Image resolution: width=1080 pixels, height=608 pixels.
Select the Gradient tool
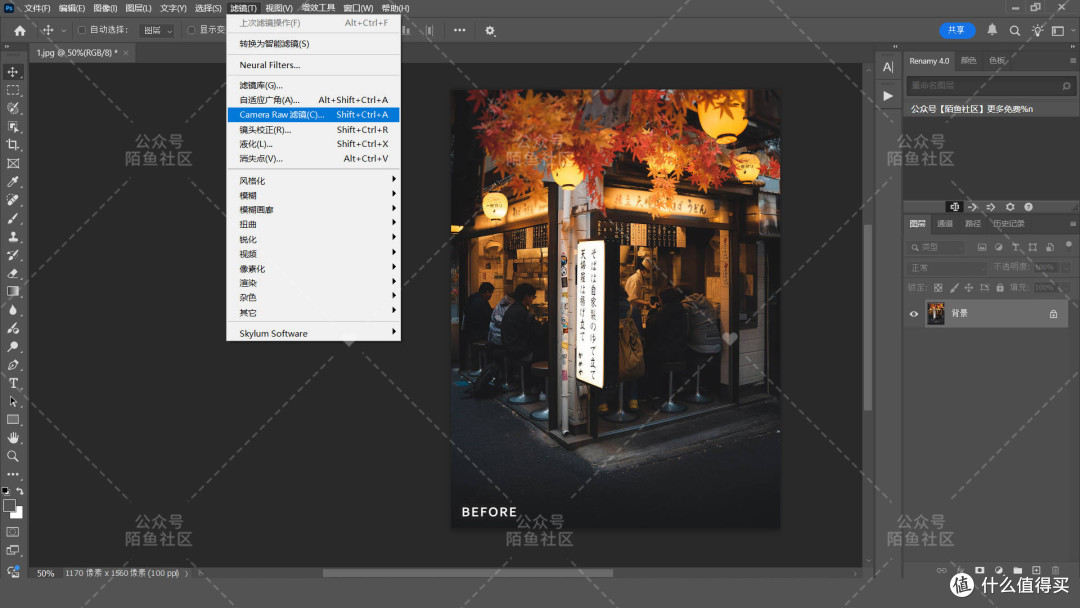point(13,291)
